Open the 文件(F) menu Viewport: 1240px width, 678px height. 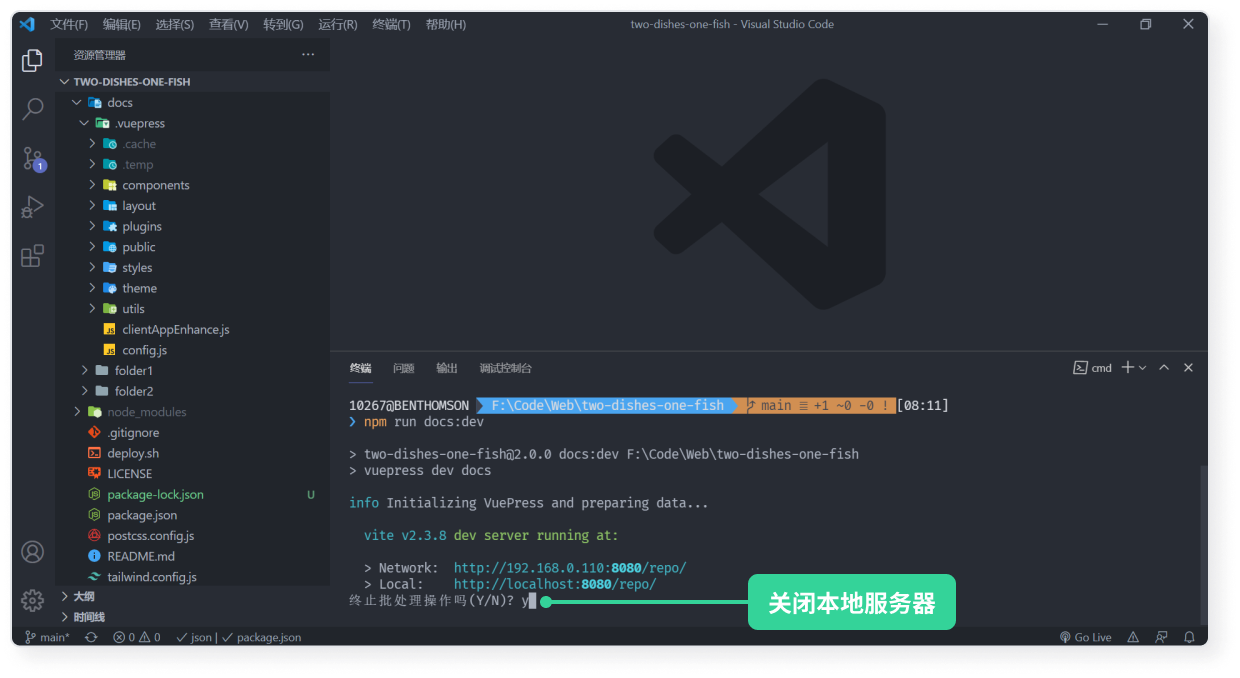(69, 24)
